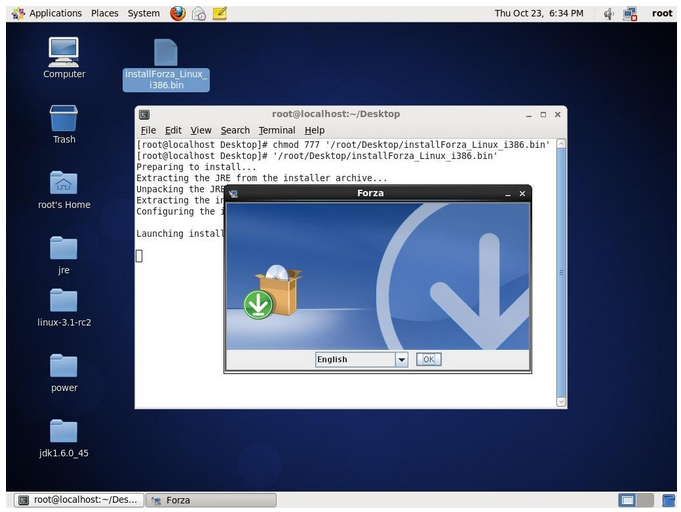Click the chmod 777 command line

point(343,145)
